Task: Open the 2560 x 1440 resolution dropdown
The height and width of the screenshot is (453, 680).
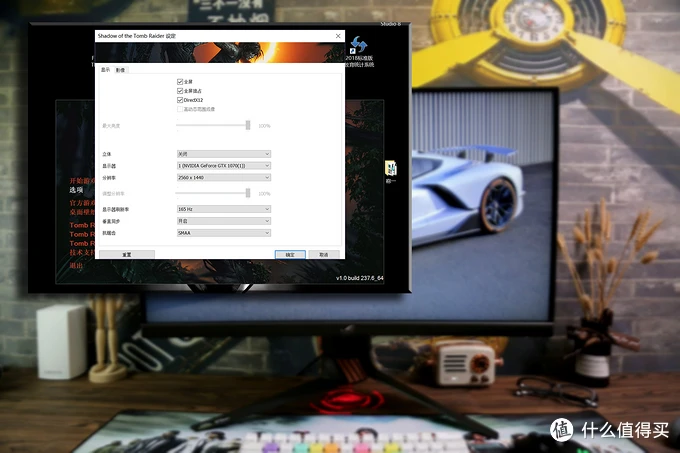Action: [x=224, y=177]
